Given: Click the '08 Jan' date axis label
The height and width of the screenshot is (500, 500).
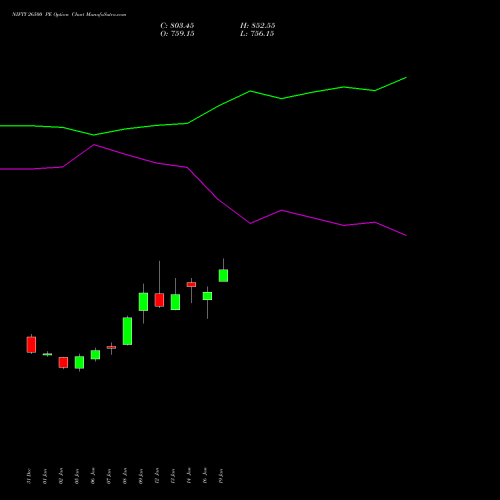Looking at the screenshot, I should (125, 476).
